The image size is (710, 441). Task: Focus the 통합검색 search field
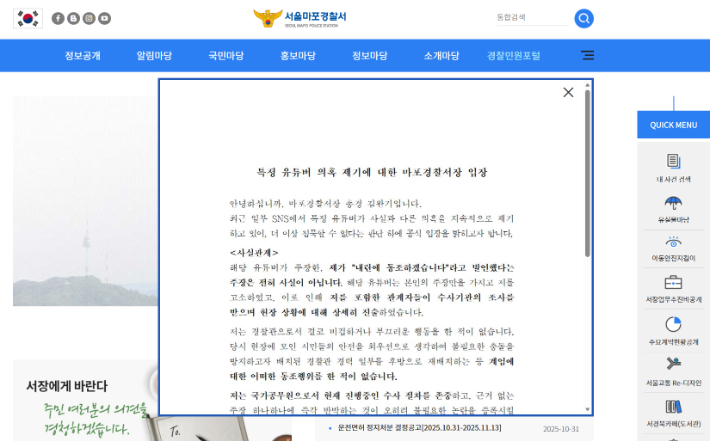tap(530, 18)
